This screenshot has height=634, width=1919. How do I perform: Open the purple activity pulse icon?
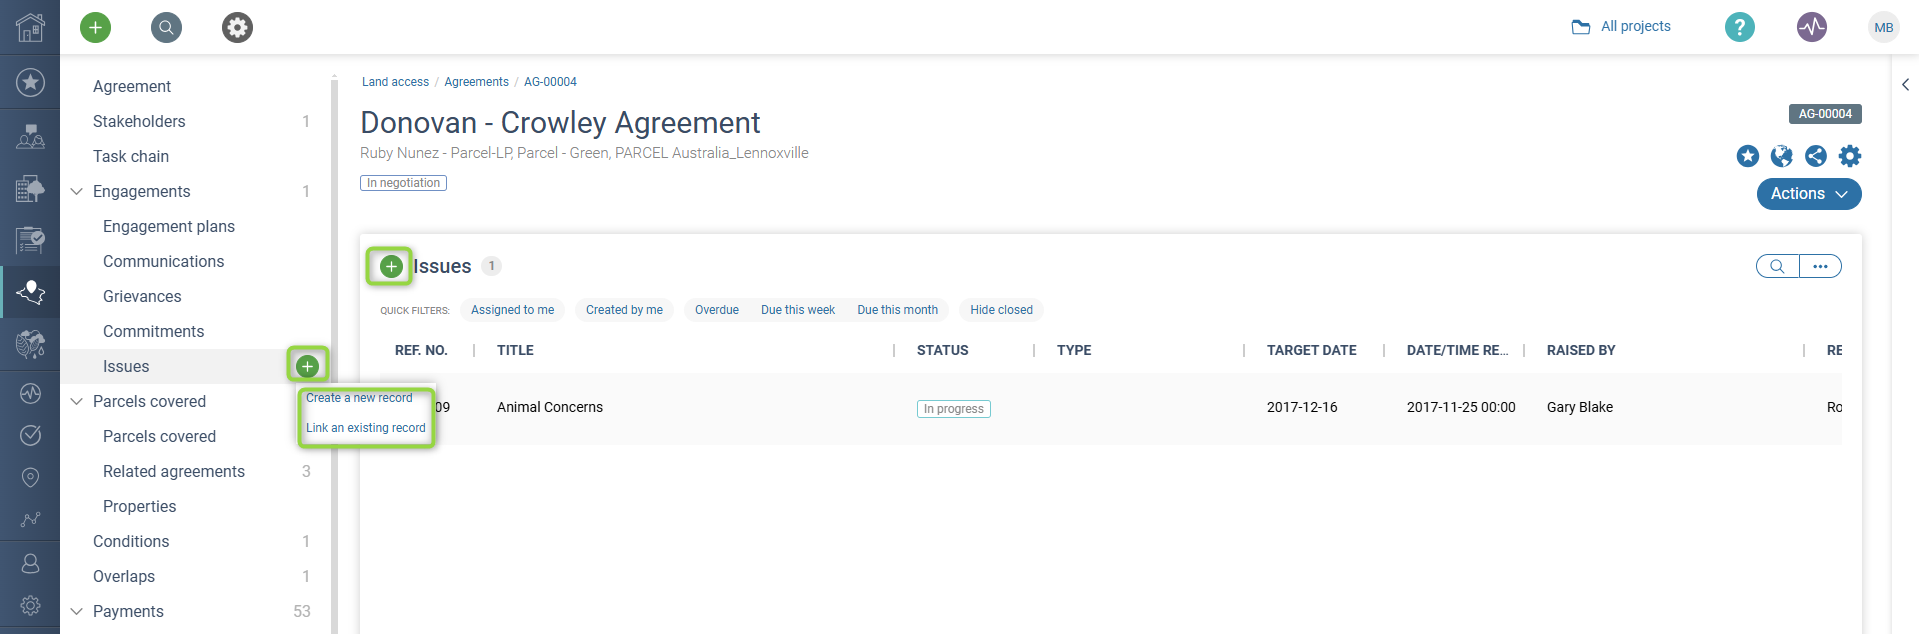point(1812,27)
